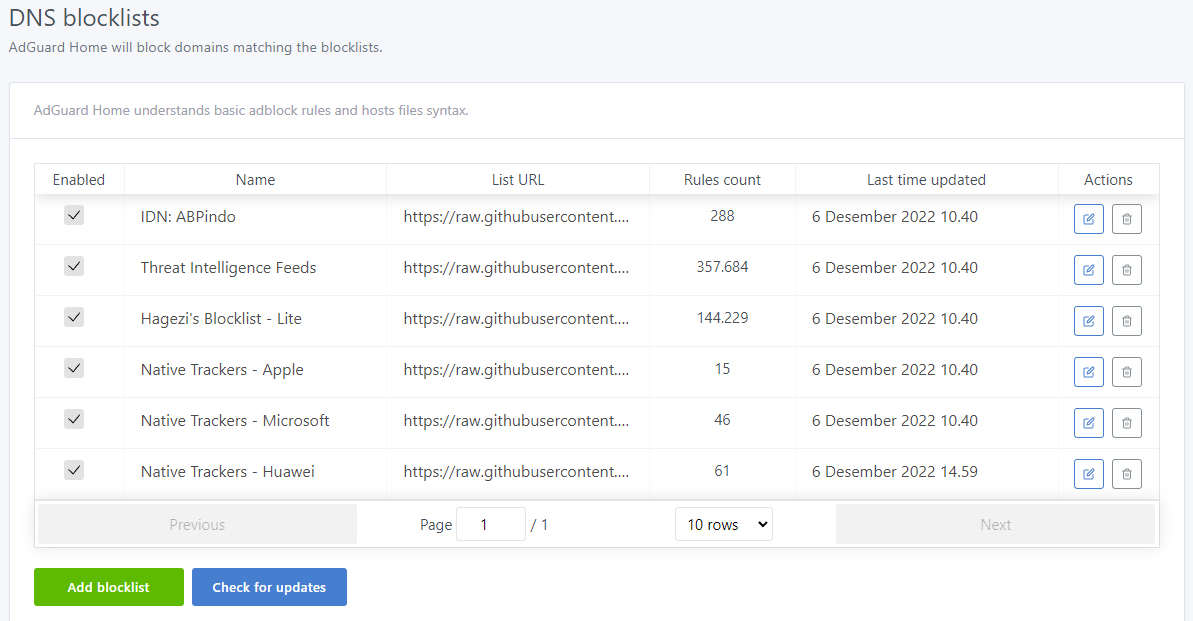This screenshot has width=1193, height=621.
Task: Open editing for Native Trackers - Microsoft
Action: 1088,422
